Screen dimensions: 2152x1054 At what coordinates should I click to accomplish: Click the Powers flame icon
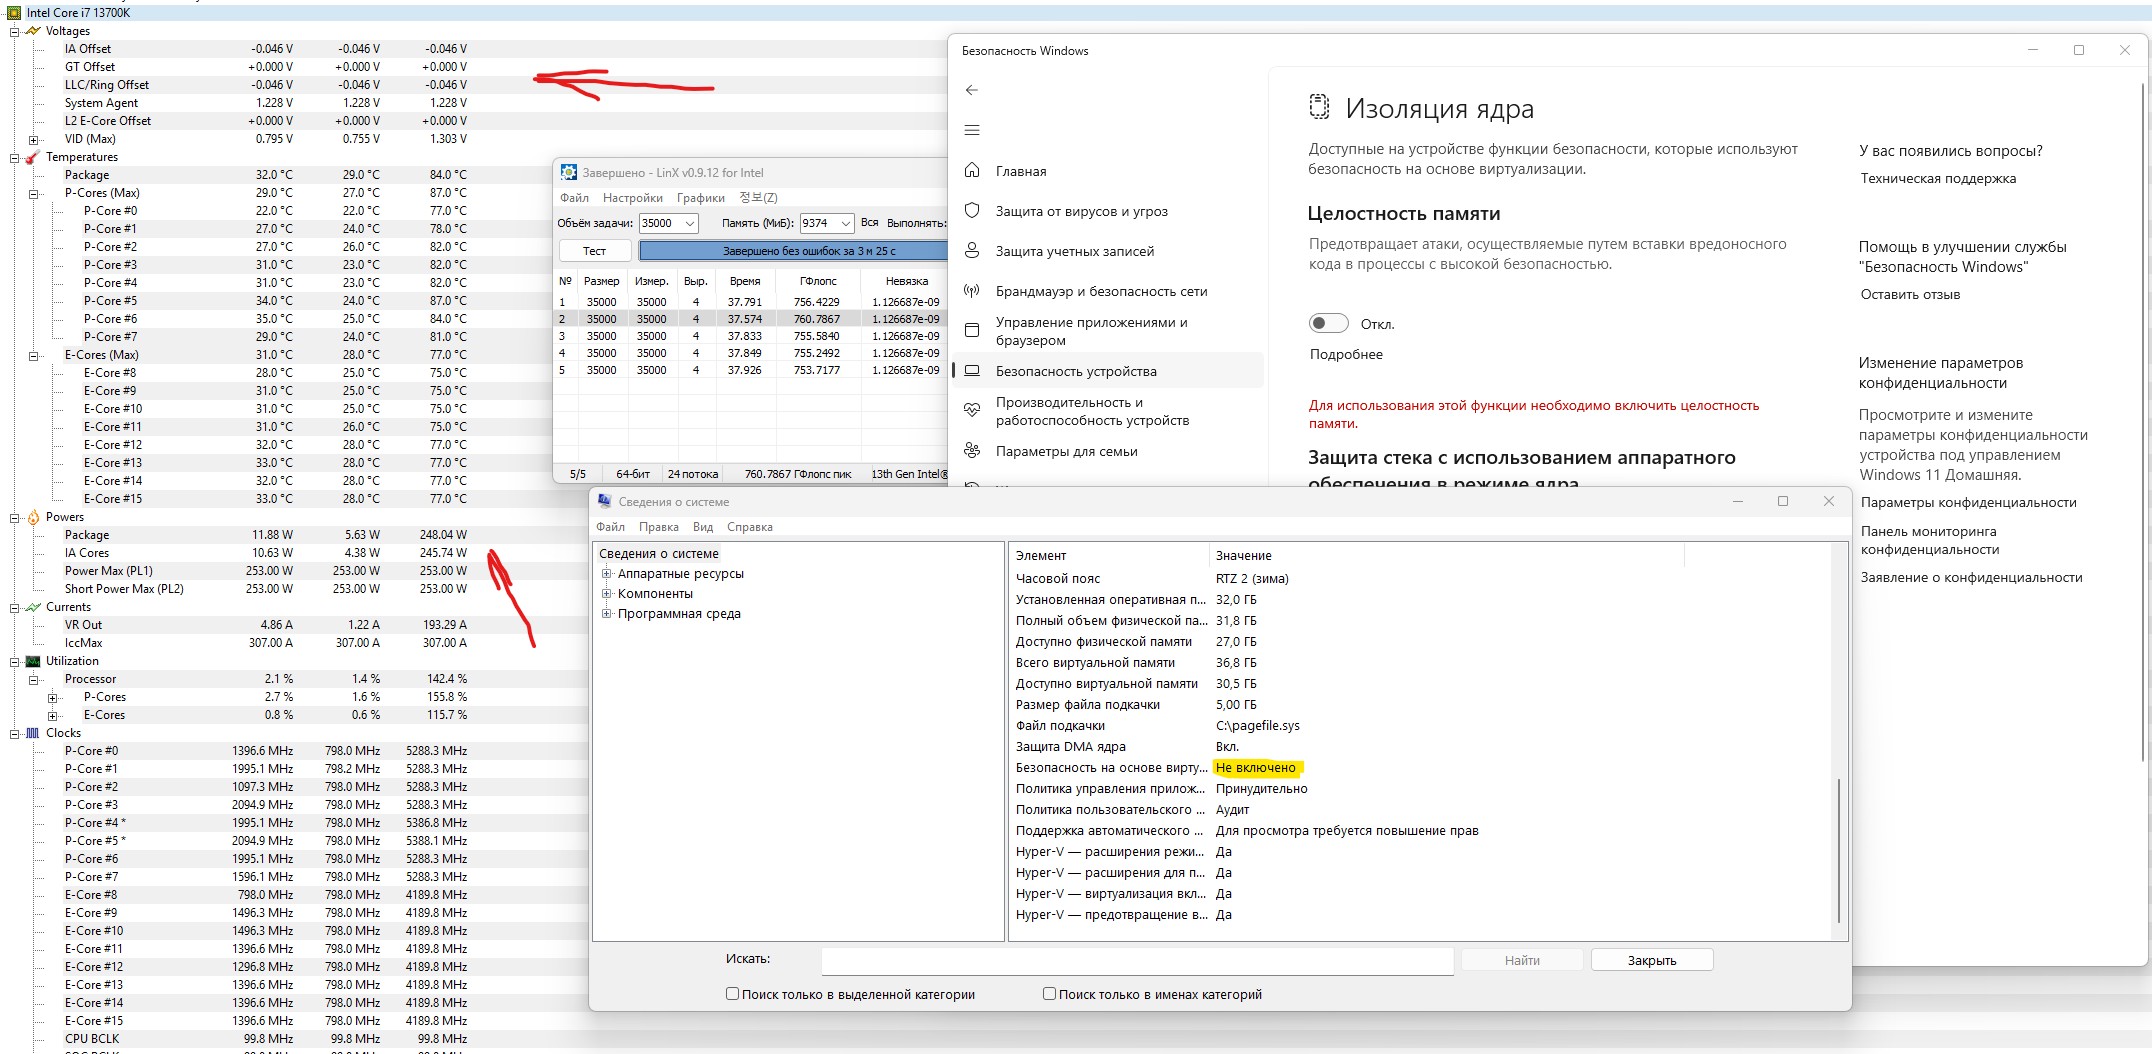coord(33,517)
